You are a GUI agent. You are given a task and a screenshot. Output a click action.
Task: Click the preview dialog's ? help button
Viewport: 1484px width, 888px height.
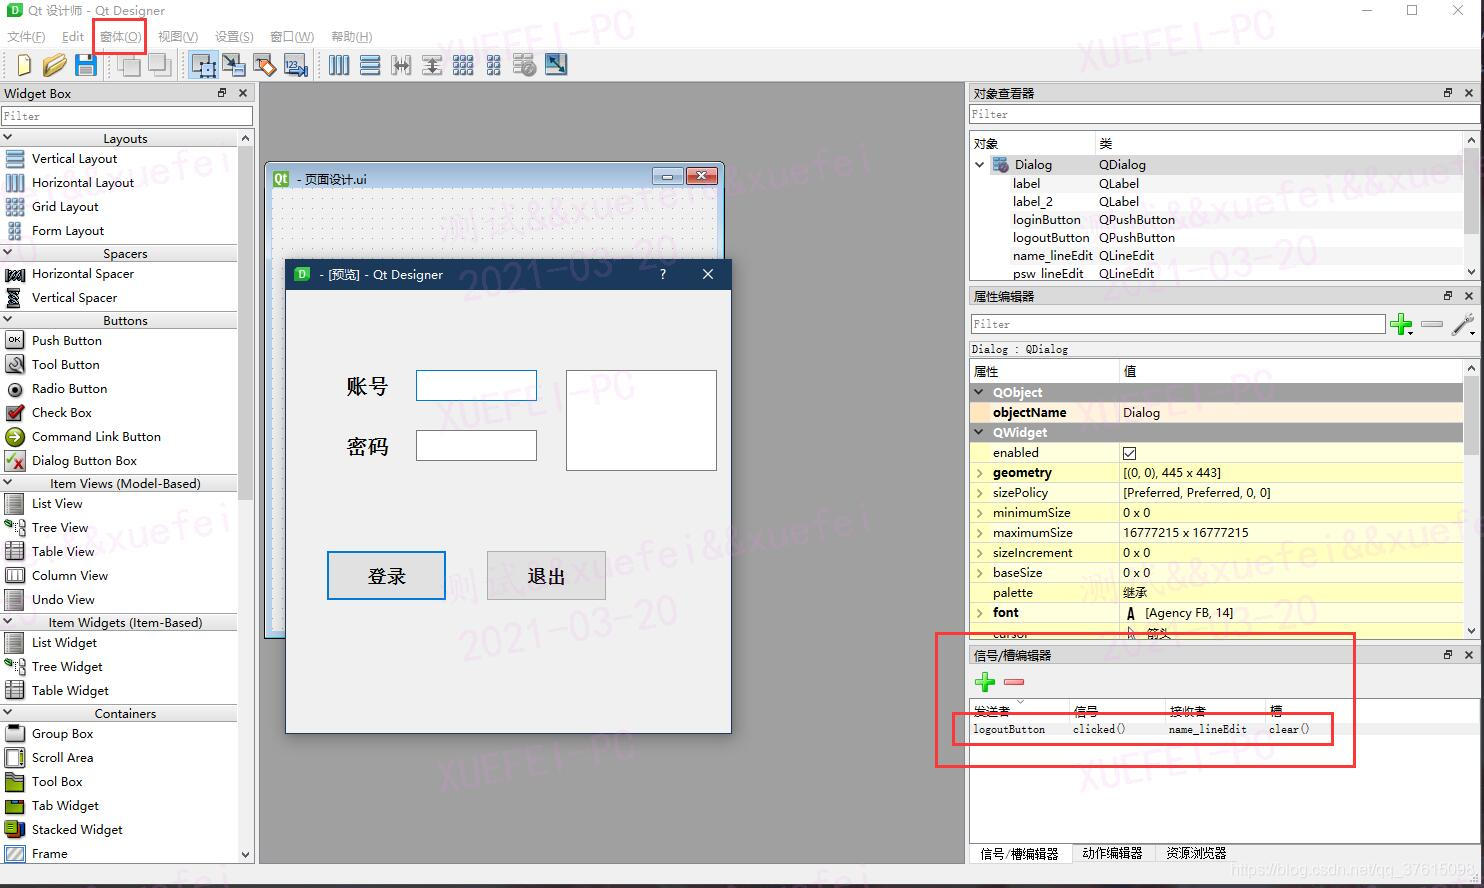(x=662, y=275)
